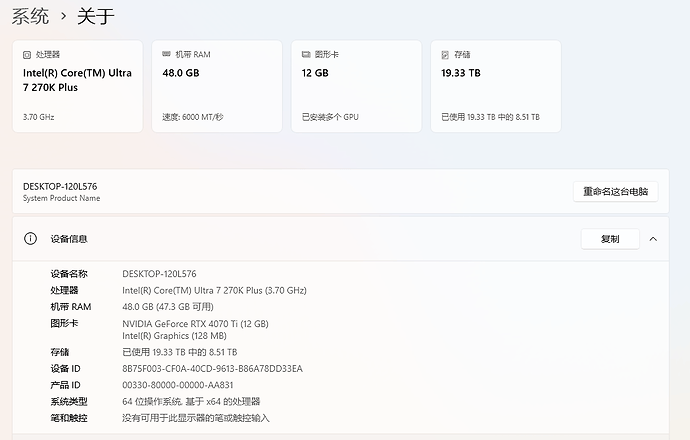Click the 处理器 label in details list
This screenshot has height=440, width=690.
click(x=64, y=290)
